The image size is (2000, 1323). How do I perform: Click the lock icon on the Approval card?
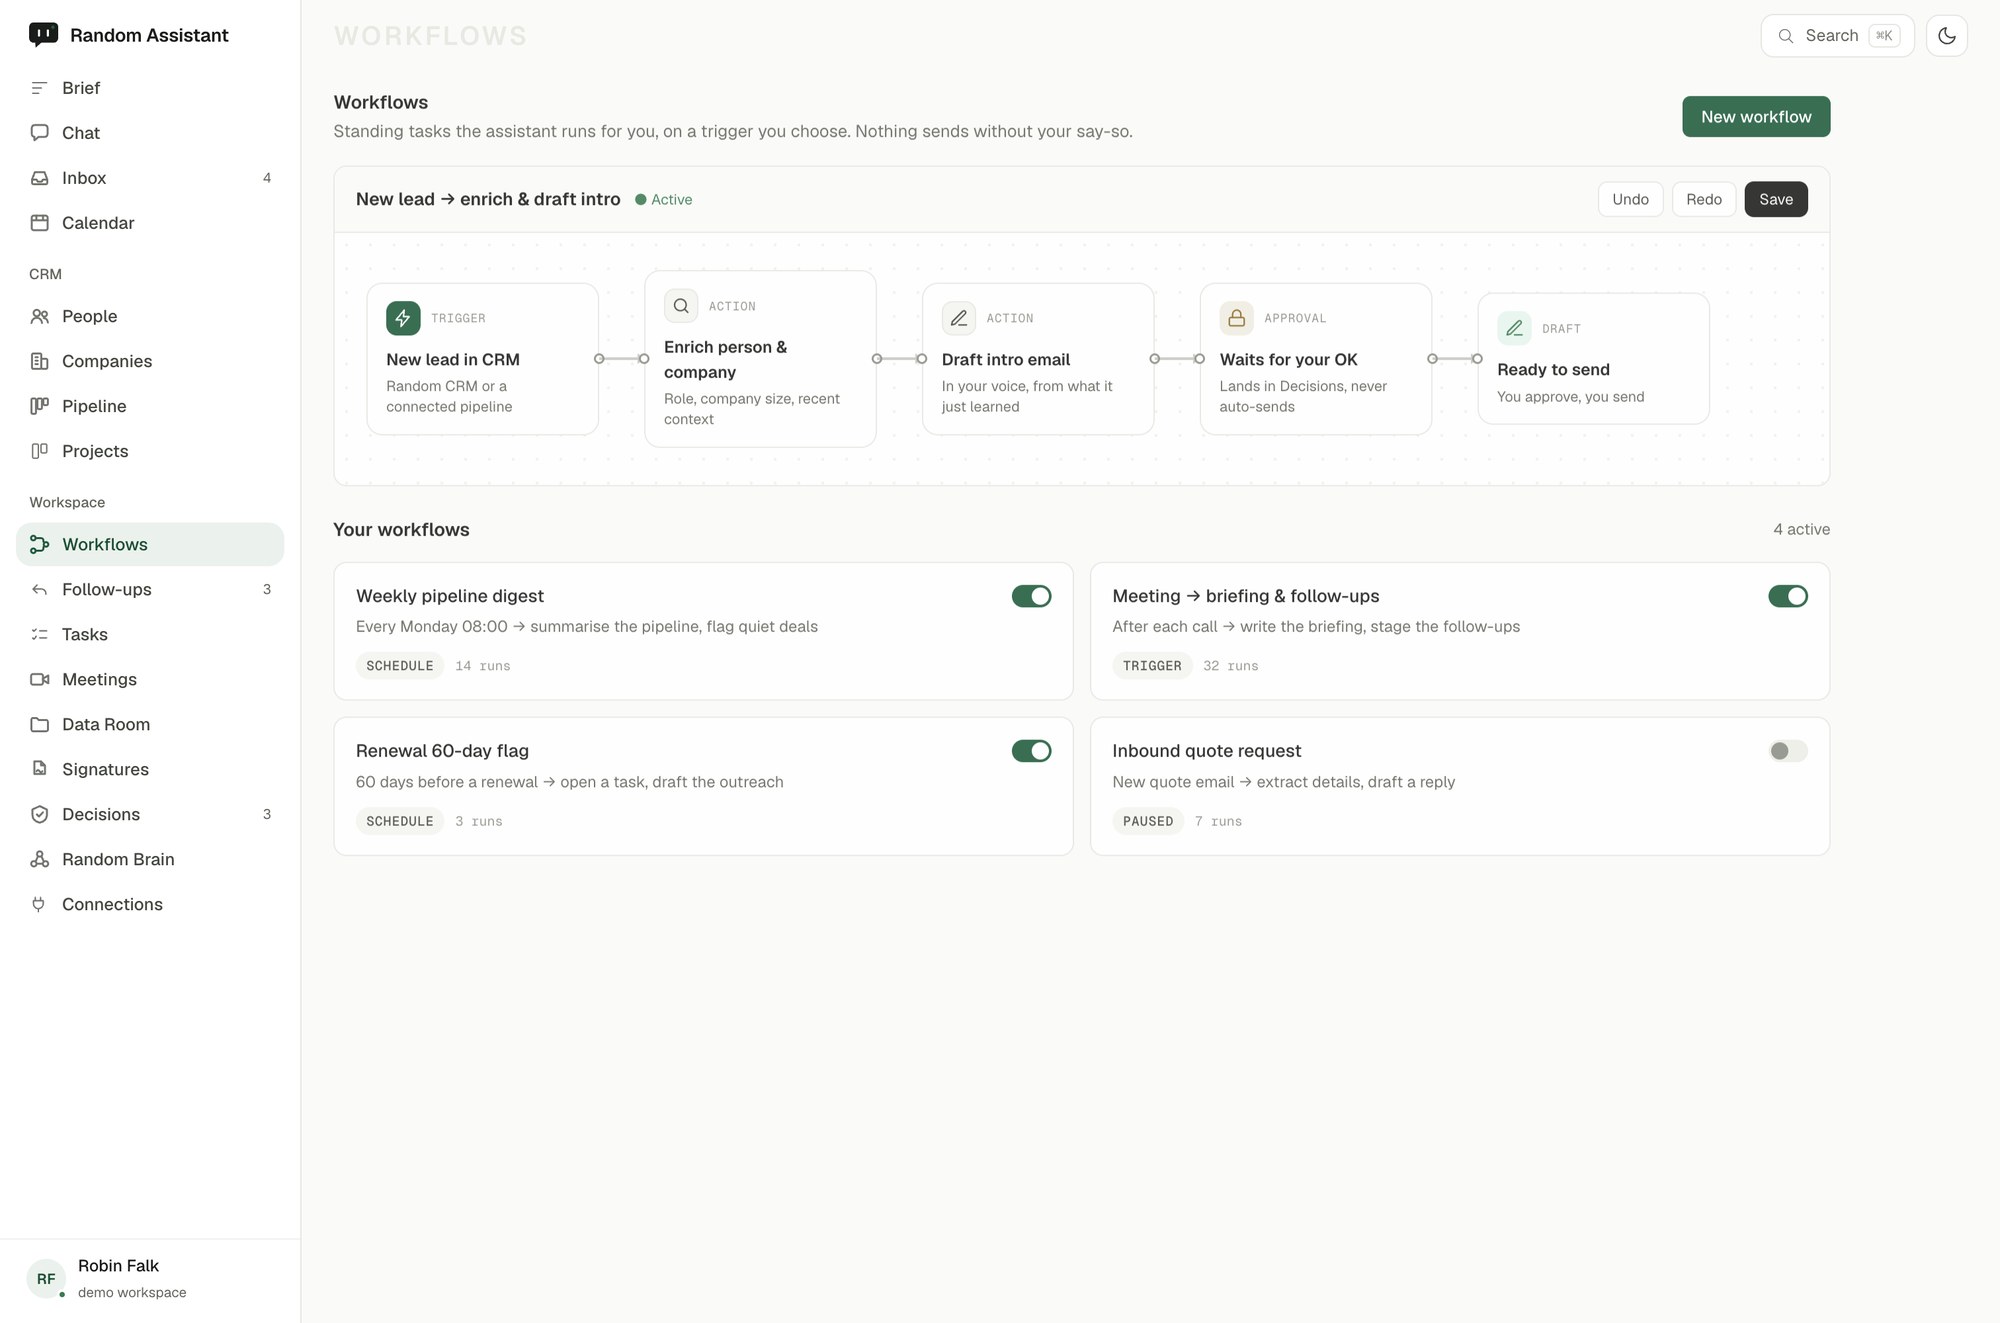(1236, 318)
